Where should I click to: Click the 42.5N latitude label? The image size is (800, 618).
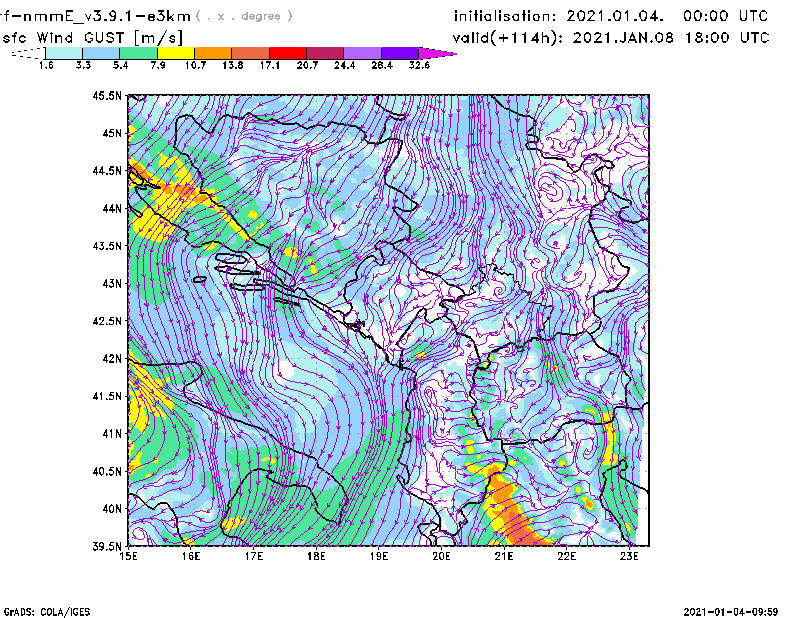point(107,321)
